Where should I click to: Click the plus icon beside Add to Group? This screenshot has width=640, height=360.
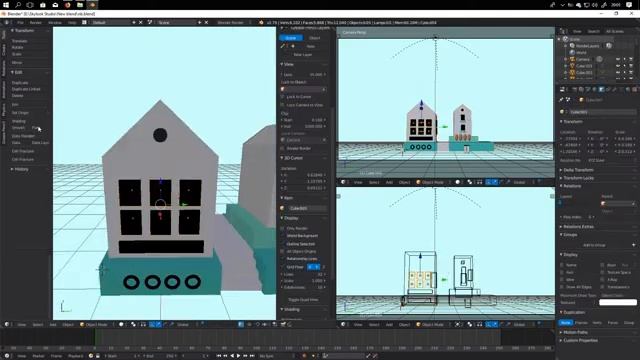tap(633, 245)
